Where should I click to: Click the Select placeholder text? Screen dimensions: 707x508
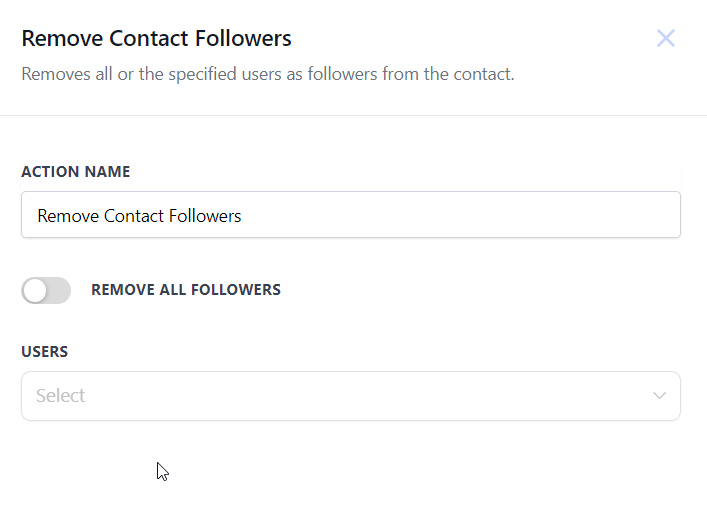[x=61, y=396]
